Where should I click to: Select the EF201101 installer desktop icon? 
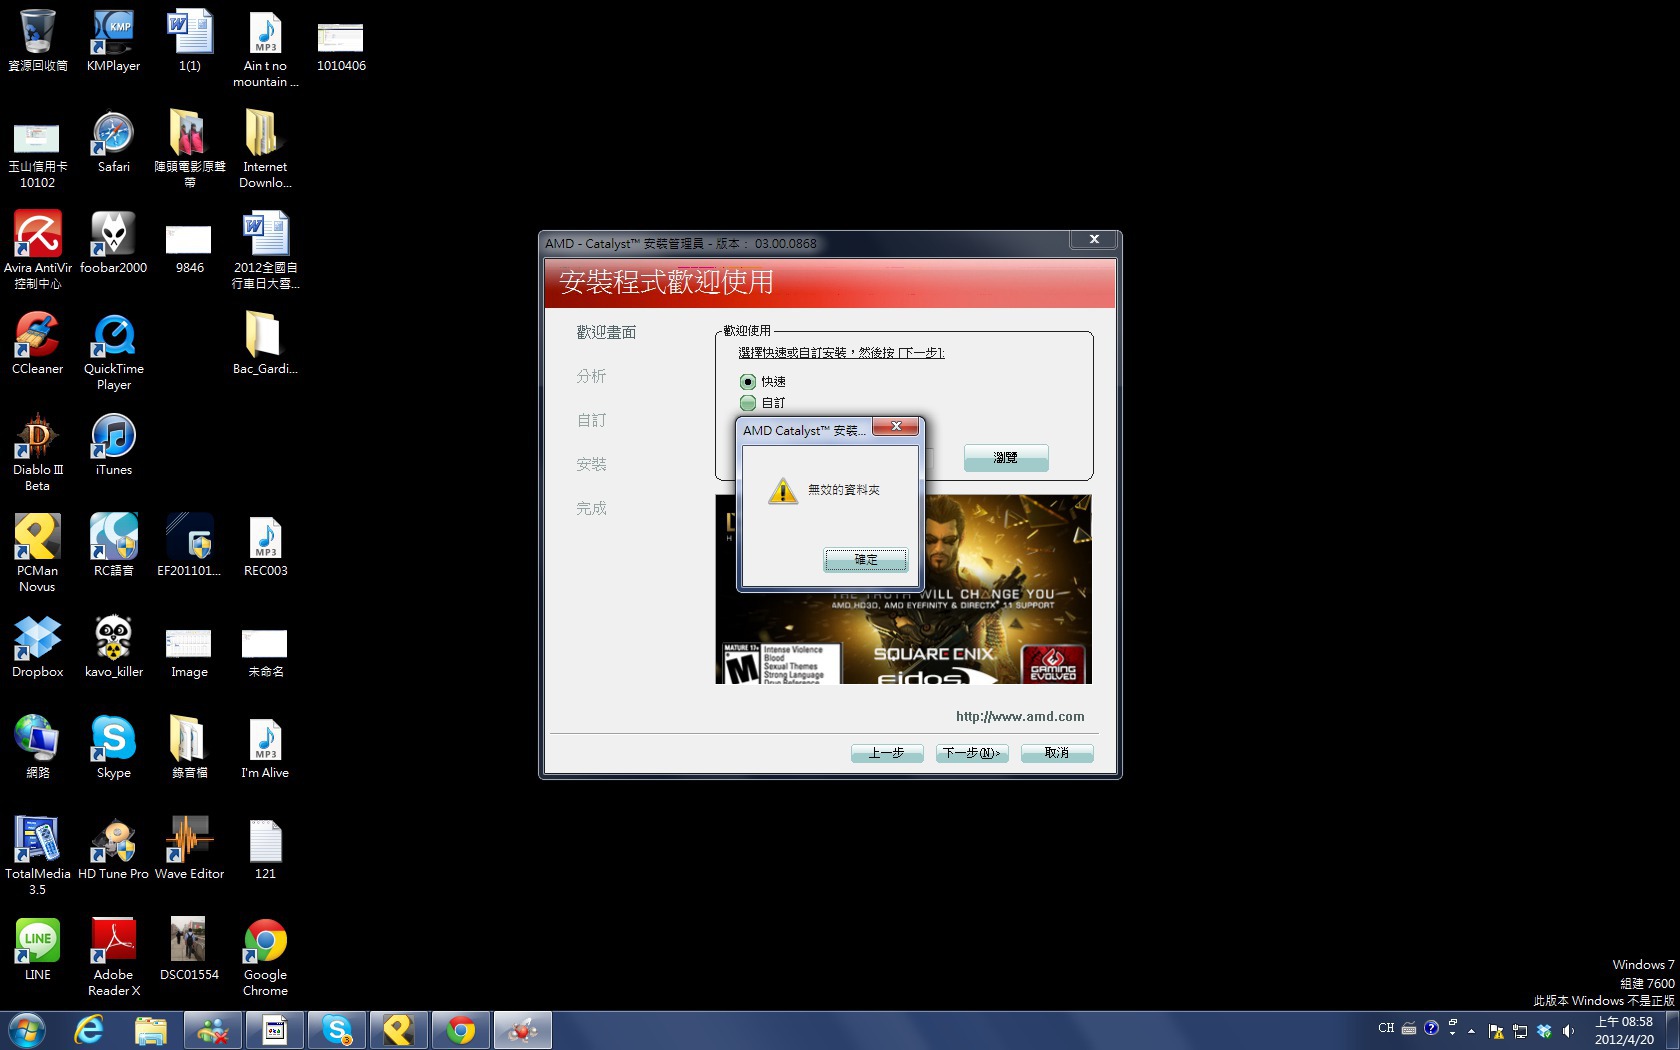pos(190,546)
